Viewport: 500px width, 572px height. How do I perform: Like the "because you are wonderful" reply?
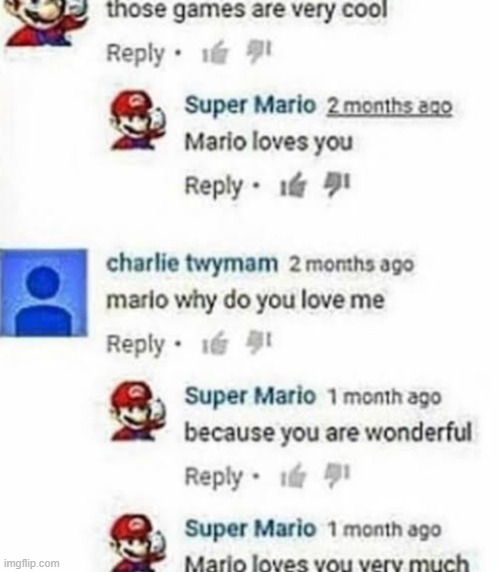tap(293, 475)
